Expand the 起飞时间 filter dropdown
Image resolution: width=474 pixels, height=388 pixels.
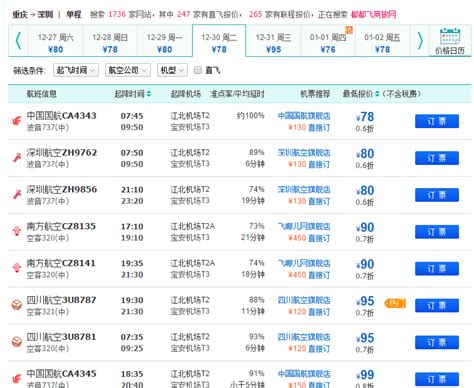tap(76, 70)
